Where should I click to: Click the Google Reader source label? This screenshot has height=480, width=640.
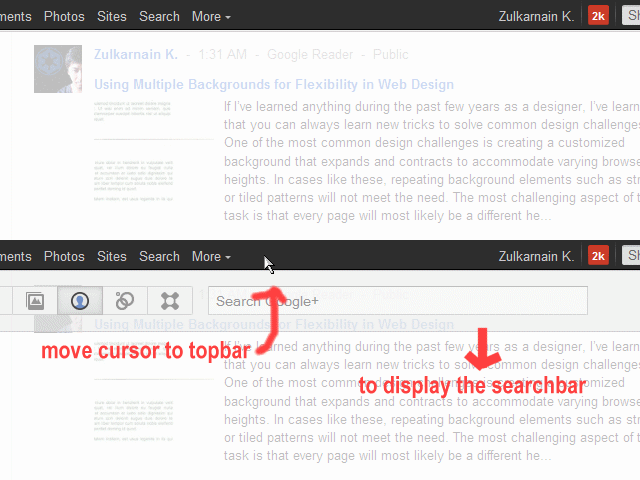point(310,54)
